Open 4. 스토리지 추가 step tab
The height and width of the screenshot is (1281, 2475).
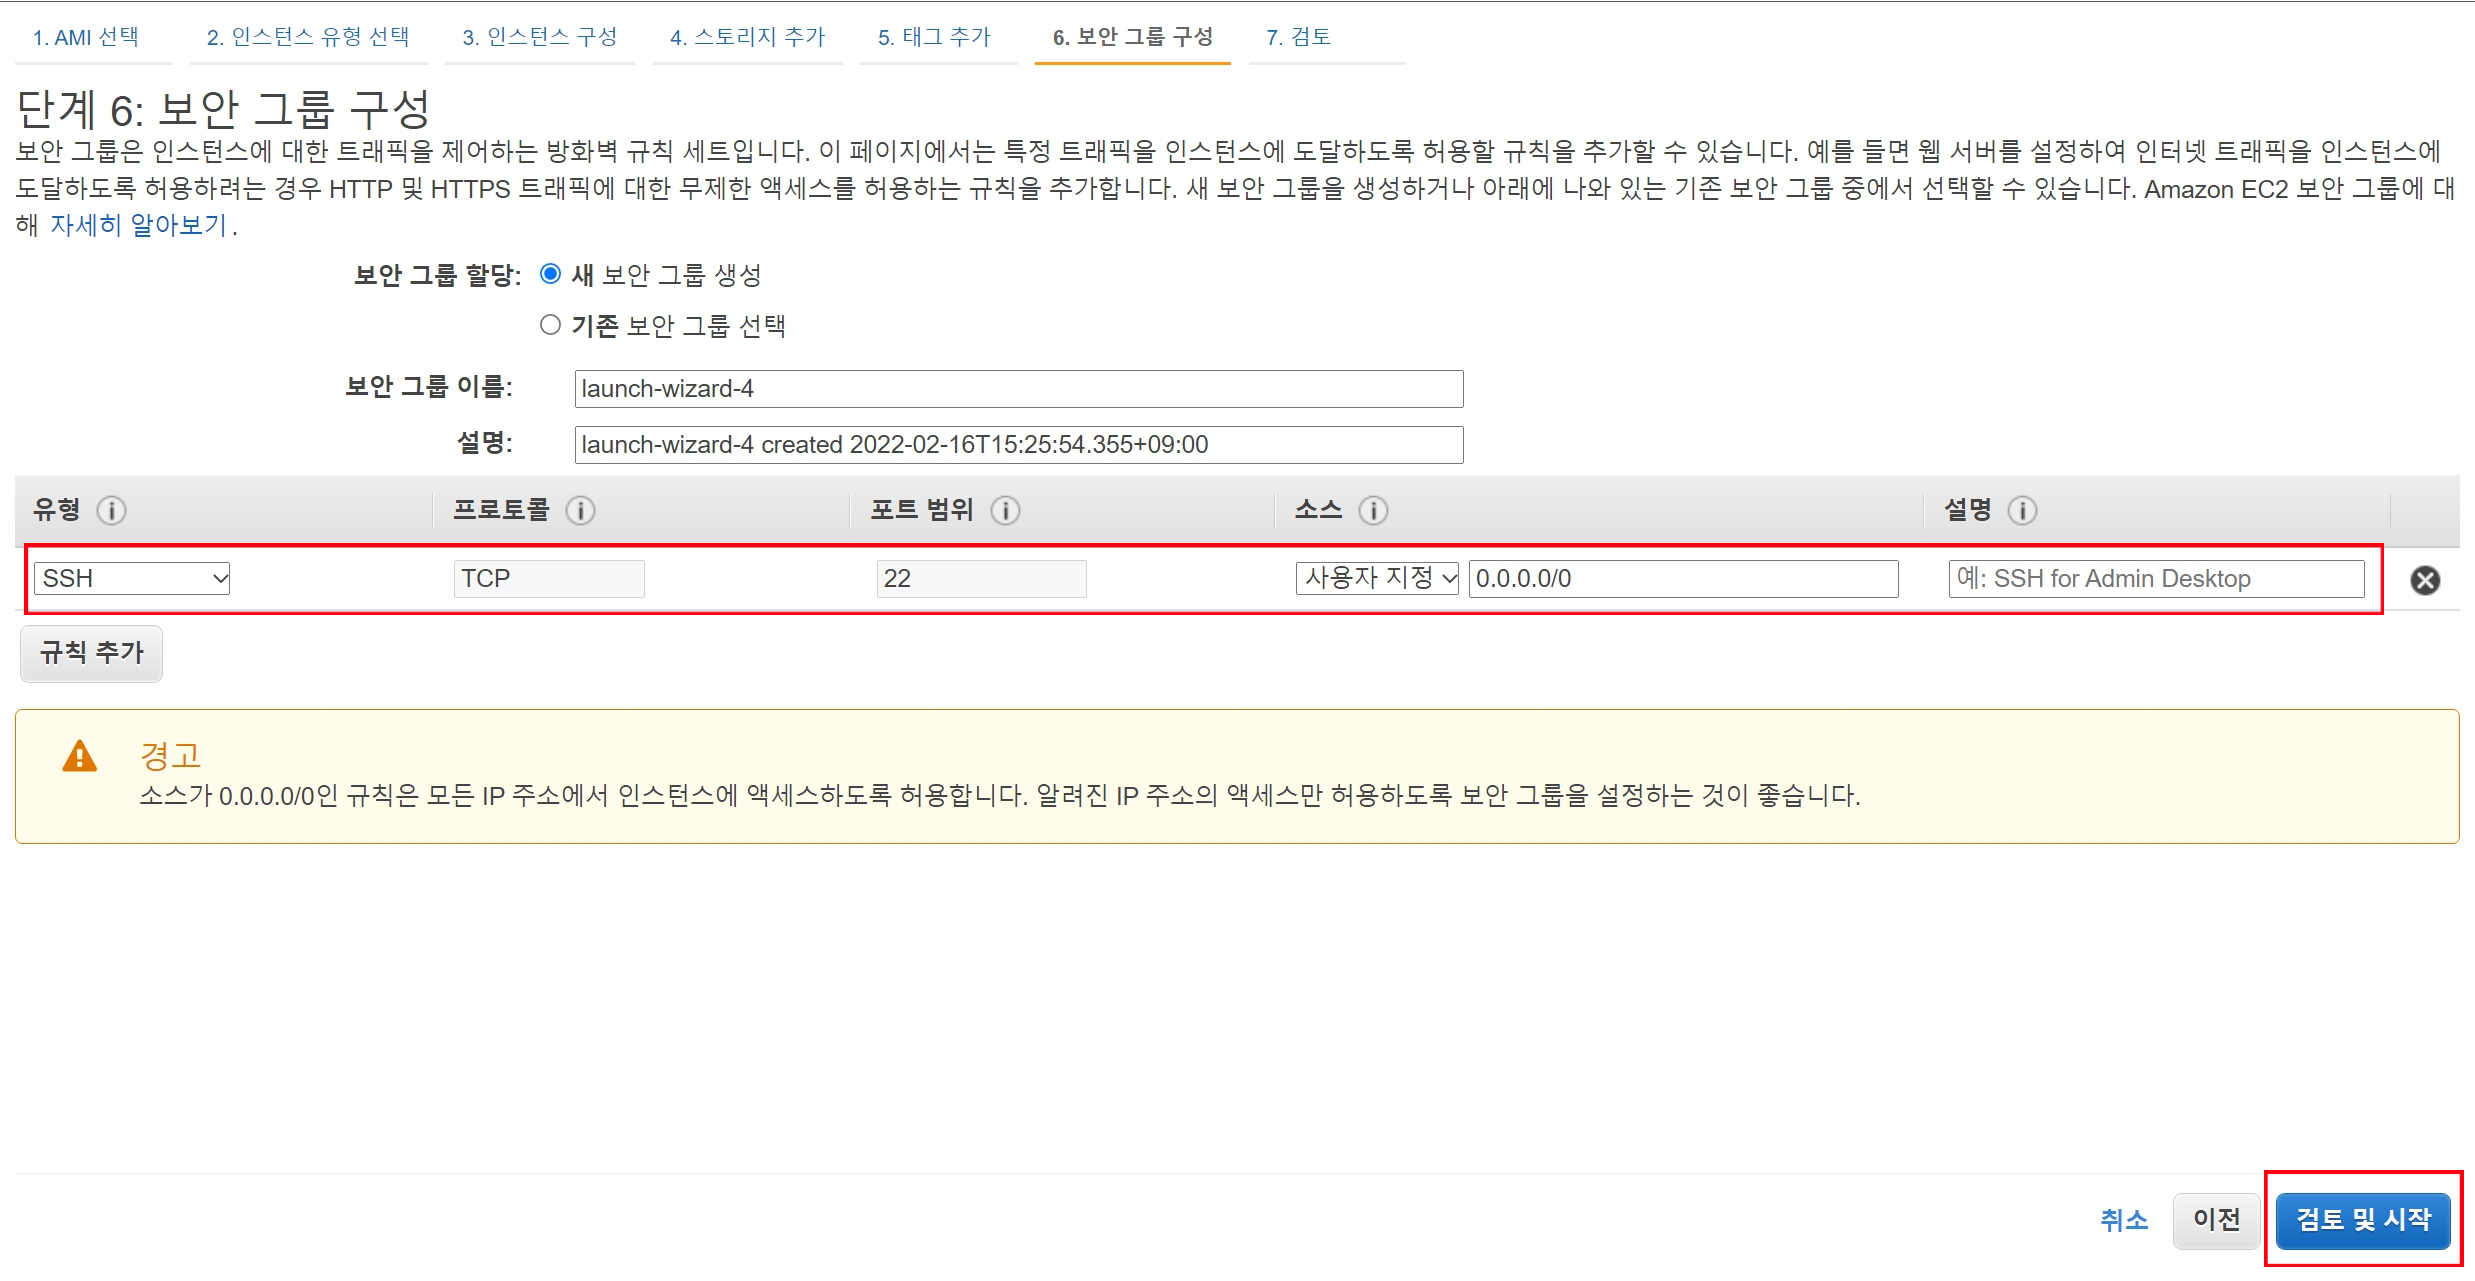(x=747, y=37)
